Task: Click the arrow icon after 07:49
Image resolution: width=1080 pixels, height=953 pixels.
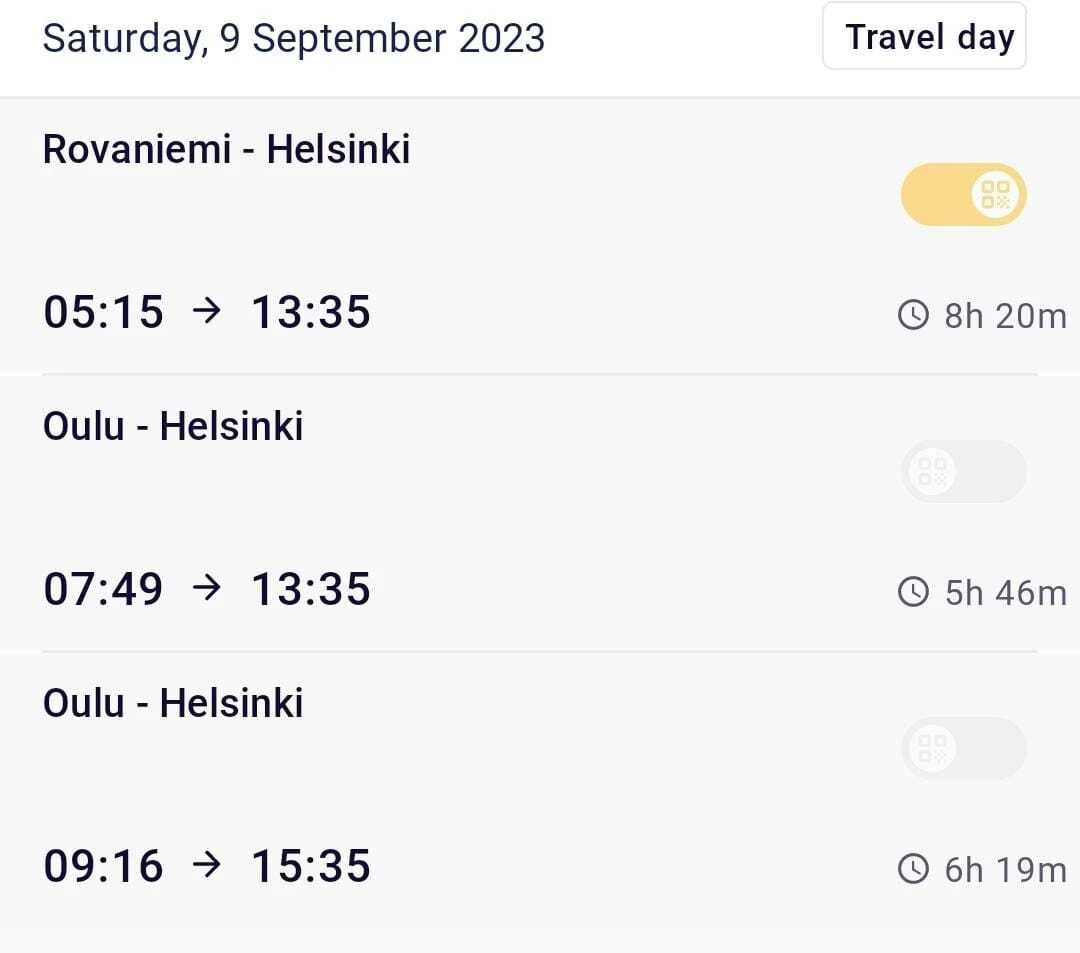Action: (206, 589)
